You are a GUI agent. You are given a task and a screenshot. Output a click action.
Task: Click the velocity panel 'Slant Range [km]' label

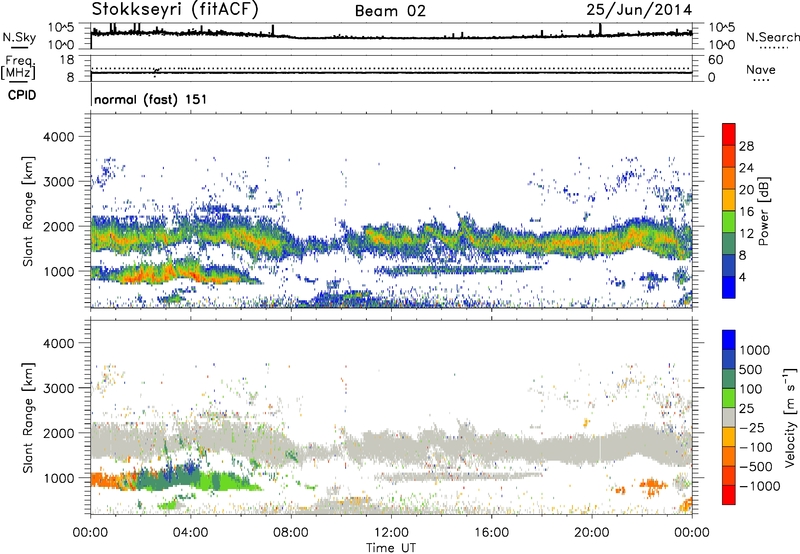click(28, 418)
